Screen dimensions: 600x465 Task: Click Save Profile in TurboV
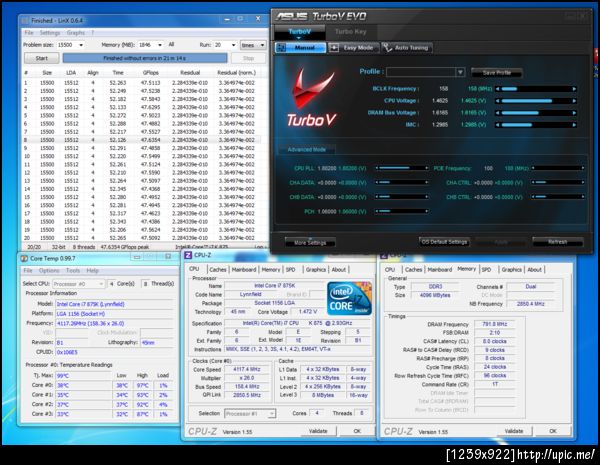[497, 72]
